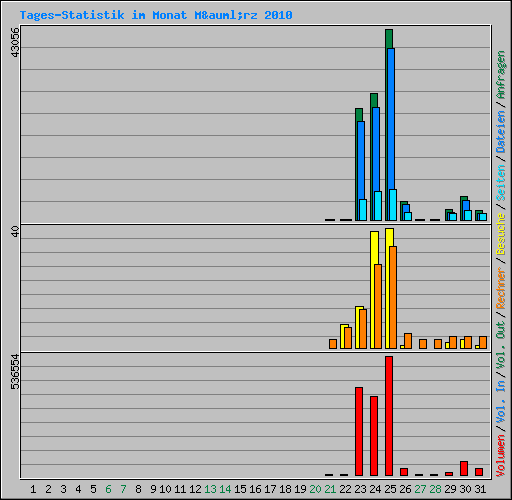Click the green weekend day label 6
The height and width of the screenshot is (500, 512).
click(108, 489)
